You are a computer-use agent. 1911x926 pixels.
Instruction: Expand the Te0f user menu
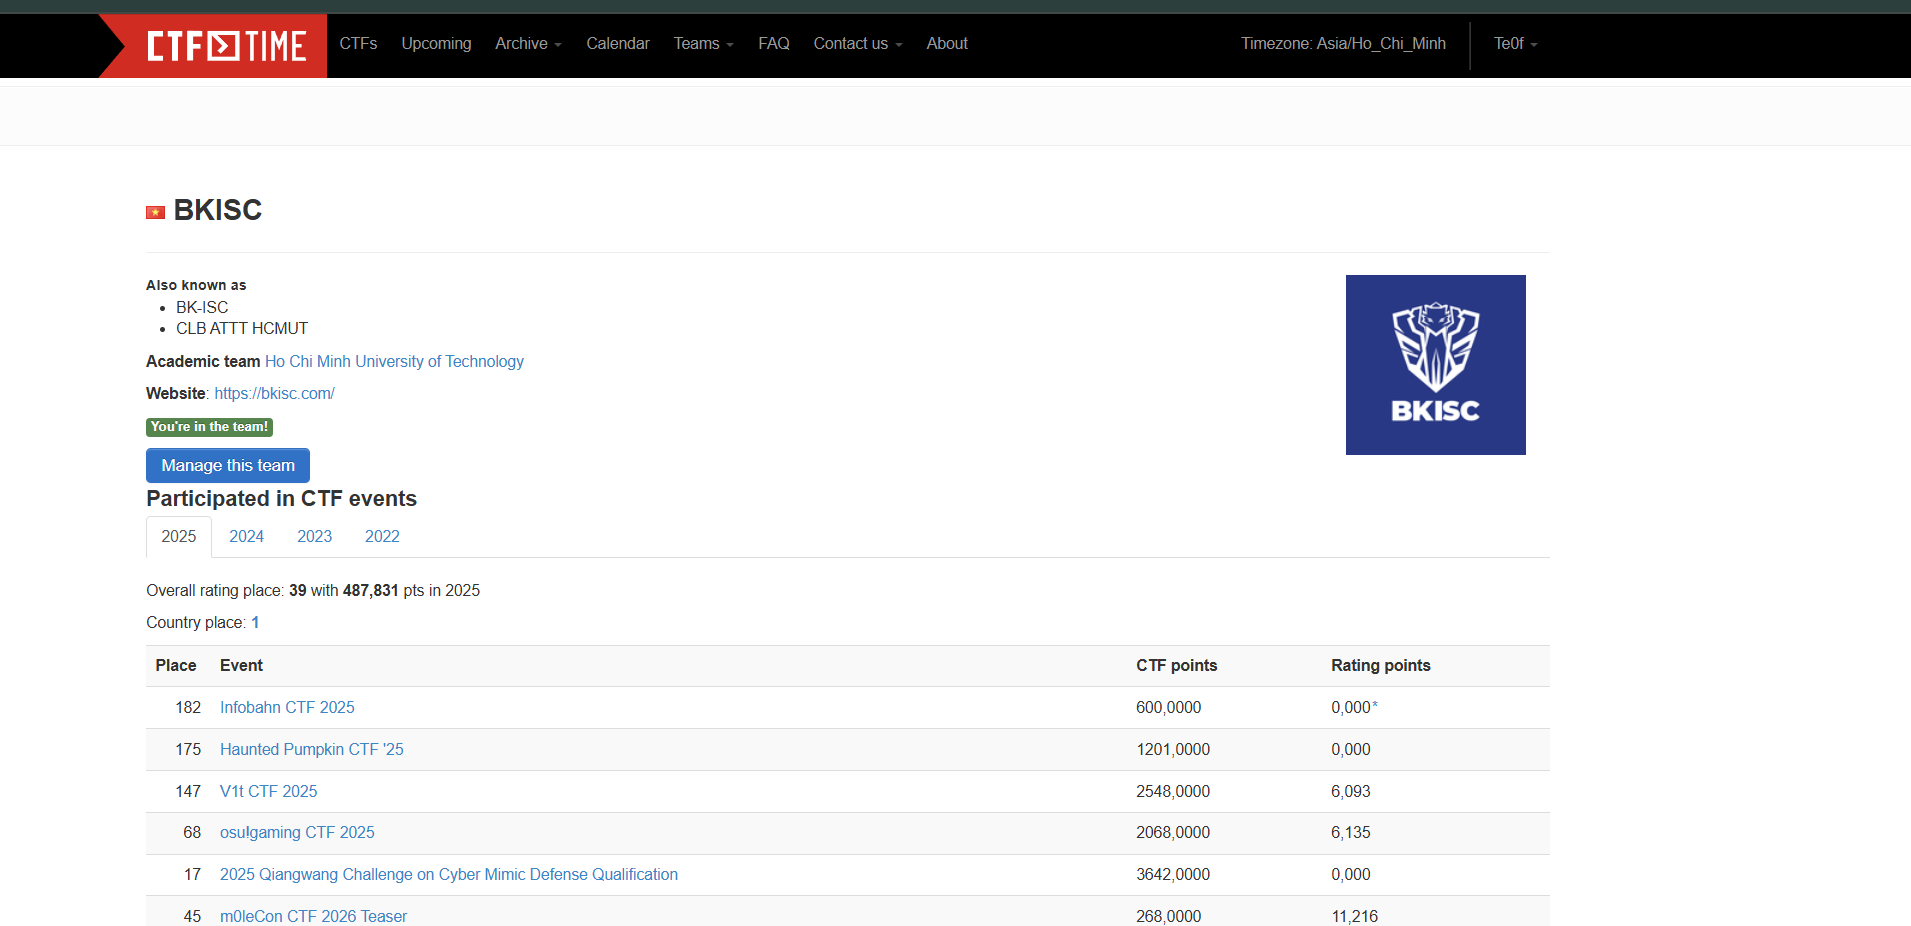1515,44
